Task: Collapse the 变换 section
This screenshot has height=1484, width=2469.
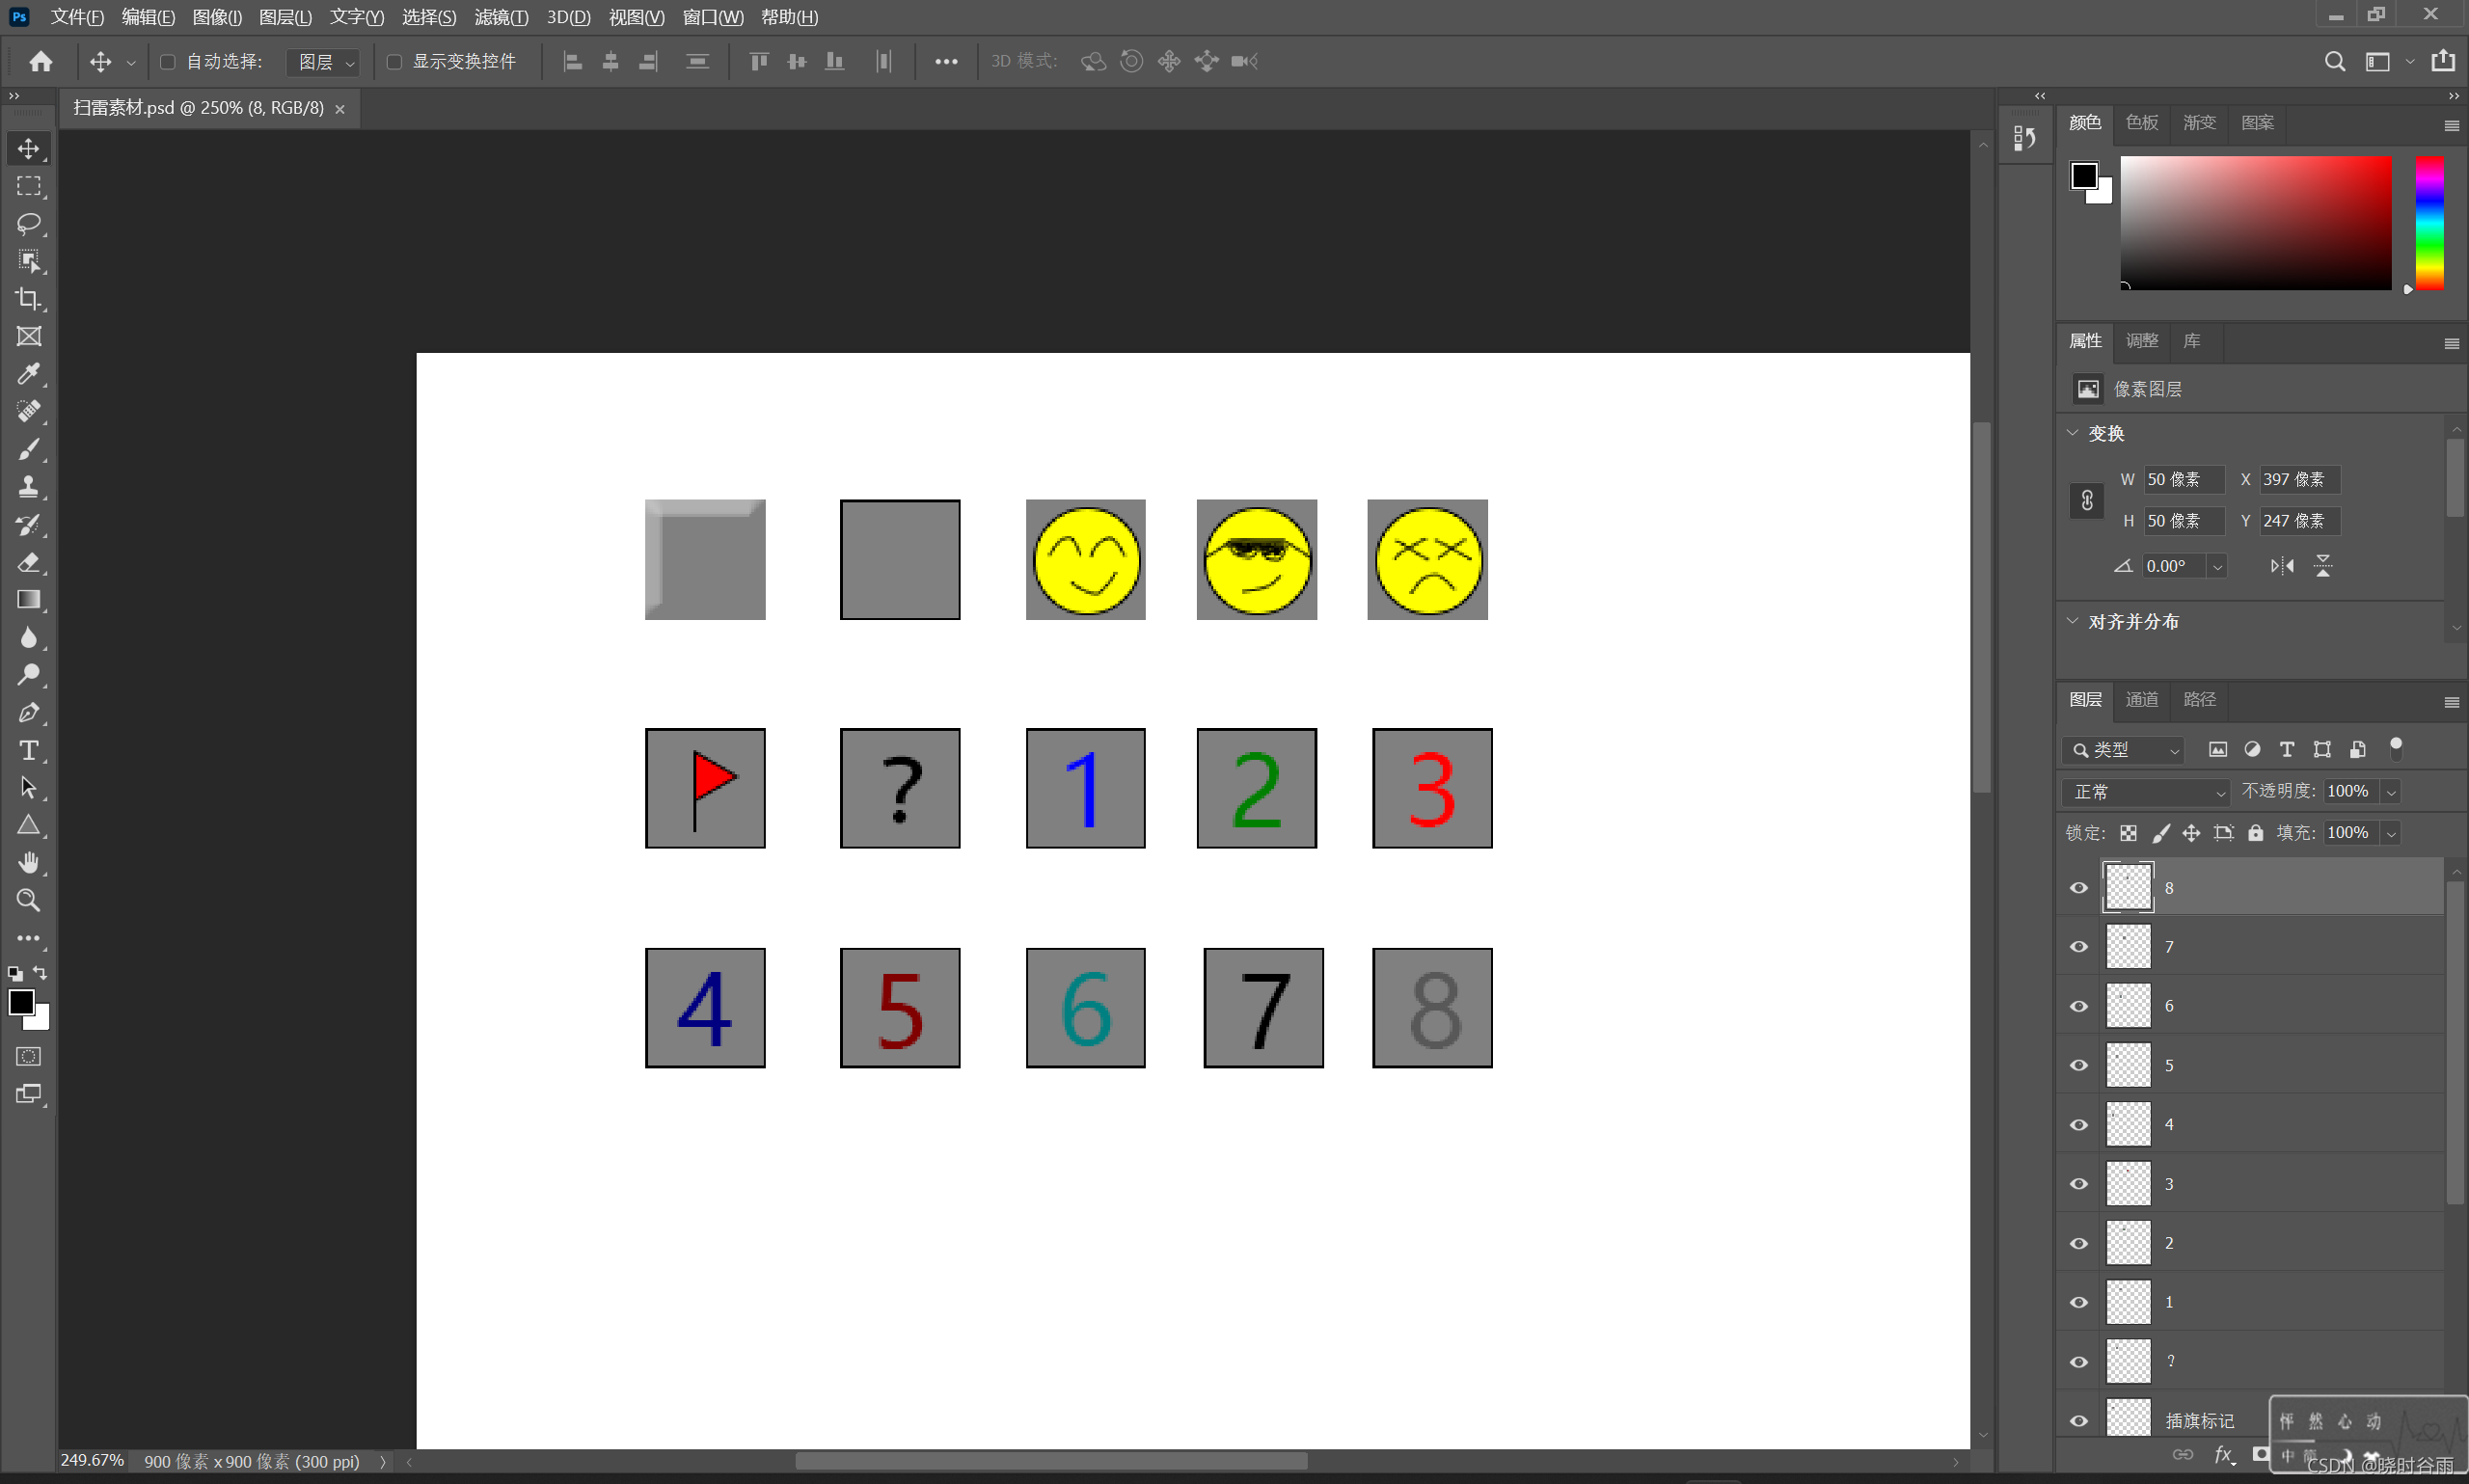Action: (2073, 433)
